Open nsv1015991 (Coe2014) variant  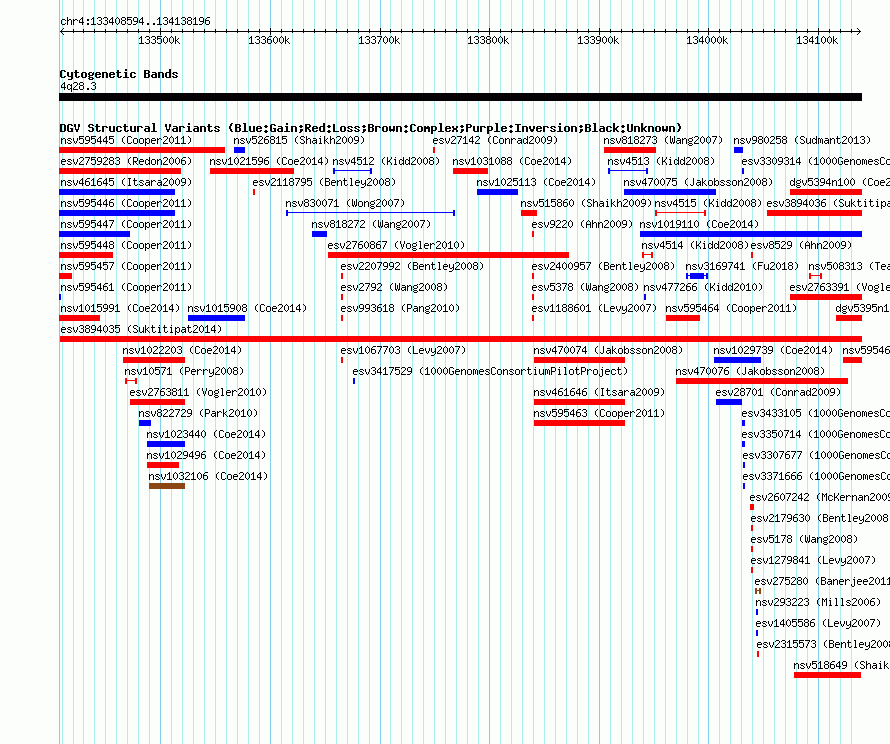[x=80, y=318]
